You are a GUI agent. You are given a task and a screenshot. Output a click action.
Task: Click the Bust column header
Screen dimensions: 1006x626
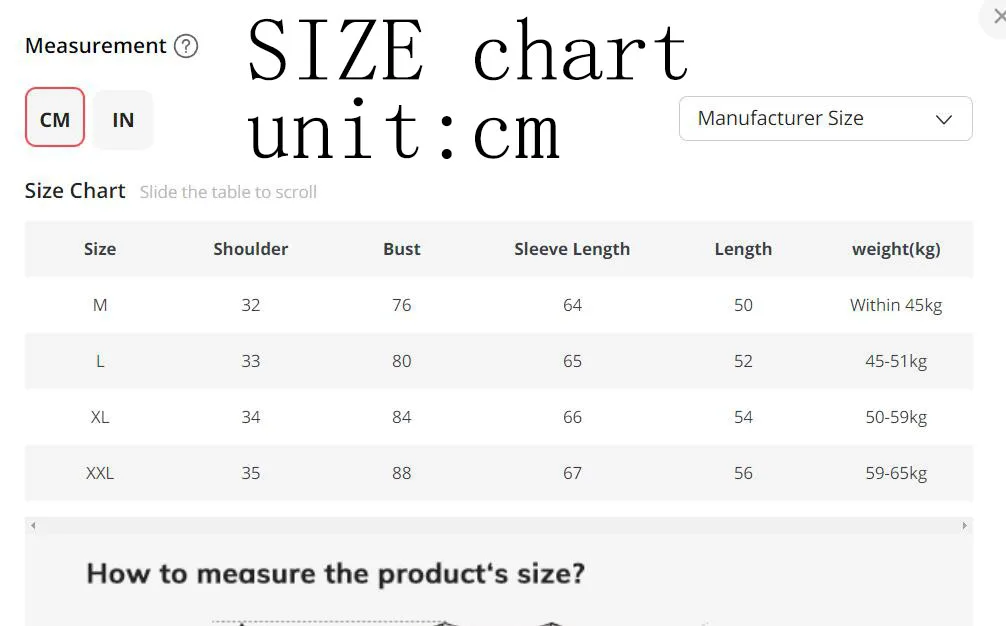click(402, 249)
